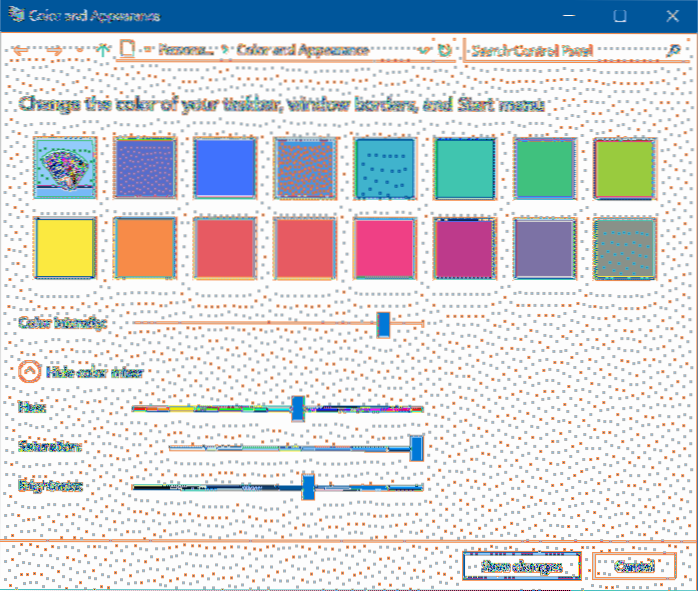Image resolution: width=698 pixels, height=591 pixels.
Task: Click the Back navigation arrow
Action: (x=21, y=49)
